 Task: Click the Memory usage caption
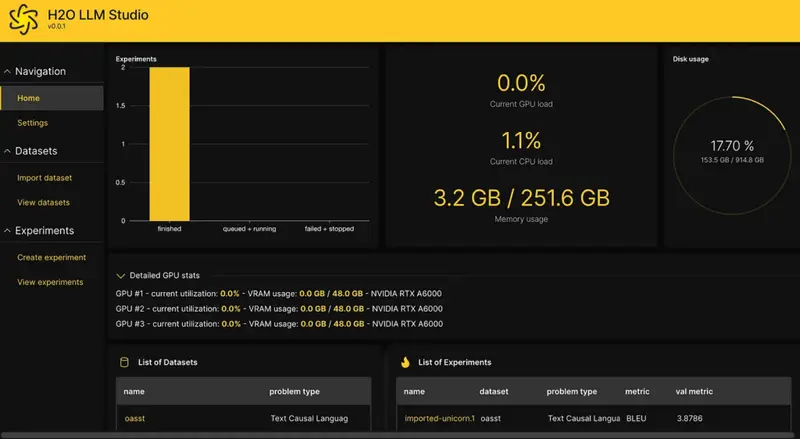point(521,219)
